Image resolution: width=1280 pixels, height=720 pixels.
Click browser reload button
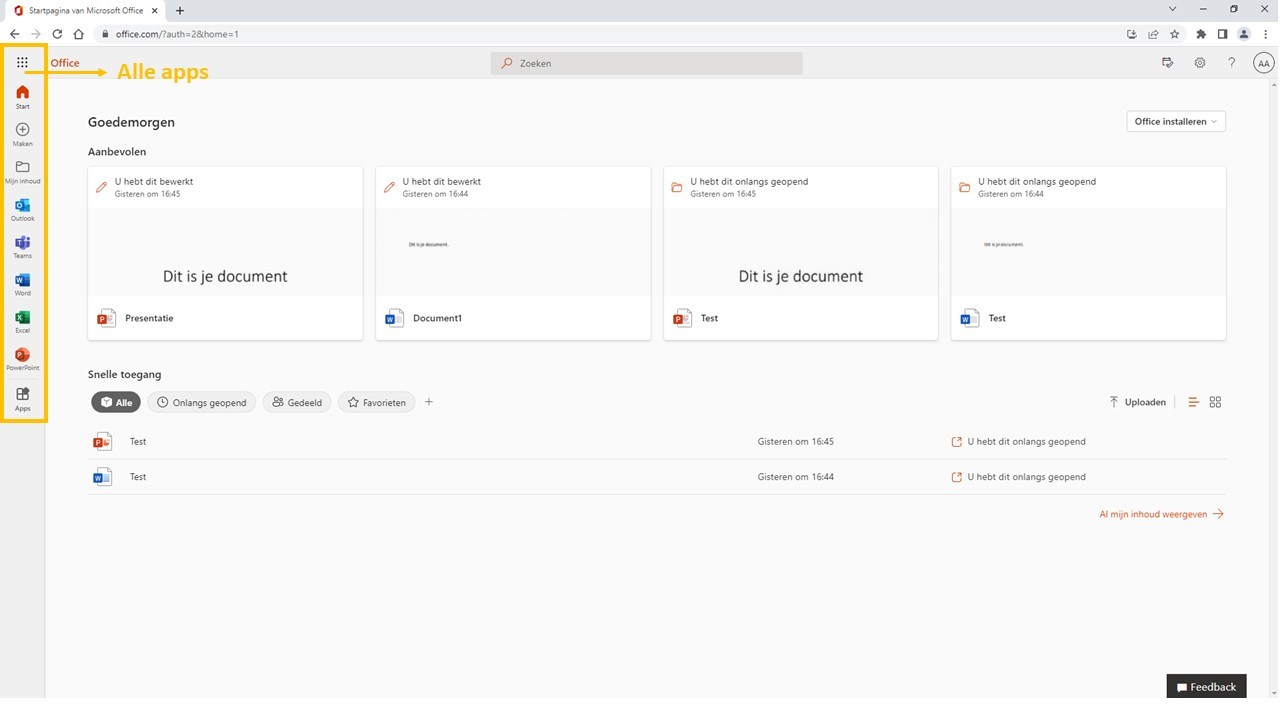(x=57, y=34)
